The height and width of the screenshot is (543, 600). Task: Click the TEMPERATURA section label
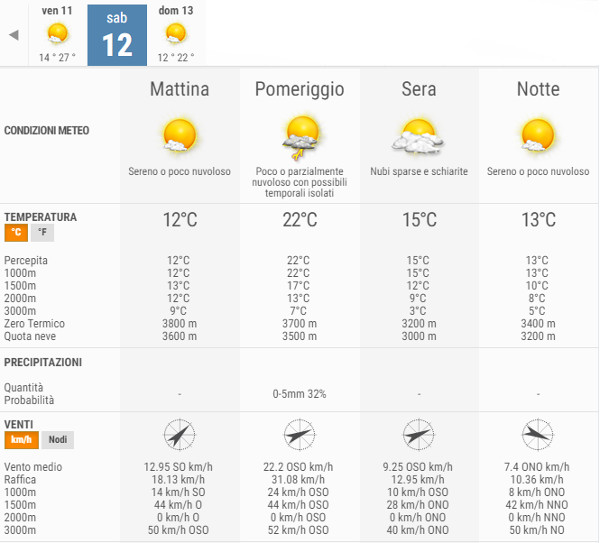(x=40, y=217)
